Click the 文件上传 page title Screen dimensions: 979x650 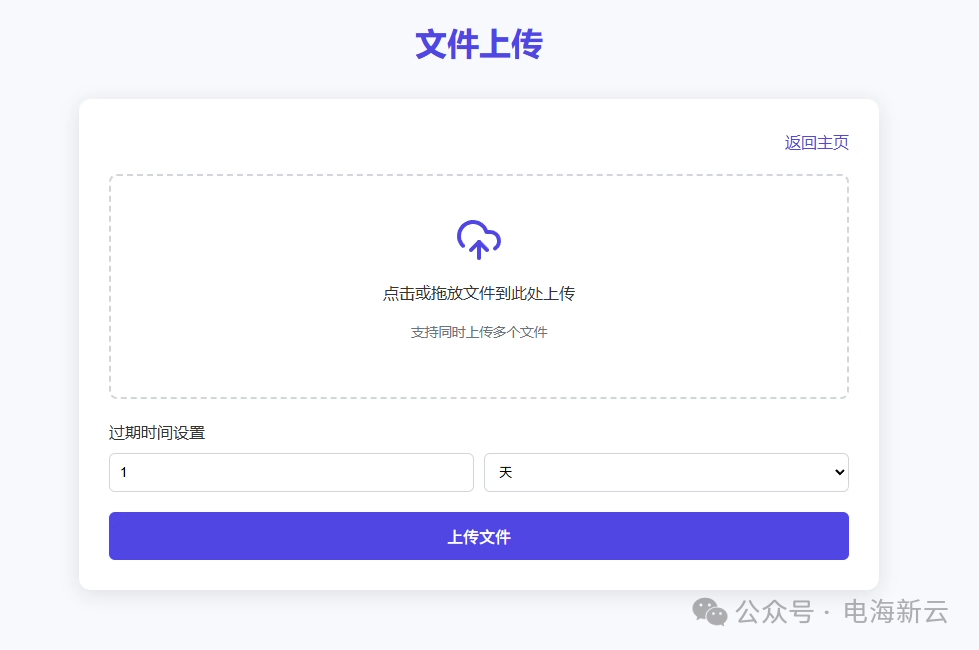pos(478,44)
